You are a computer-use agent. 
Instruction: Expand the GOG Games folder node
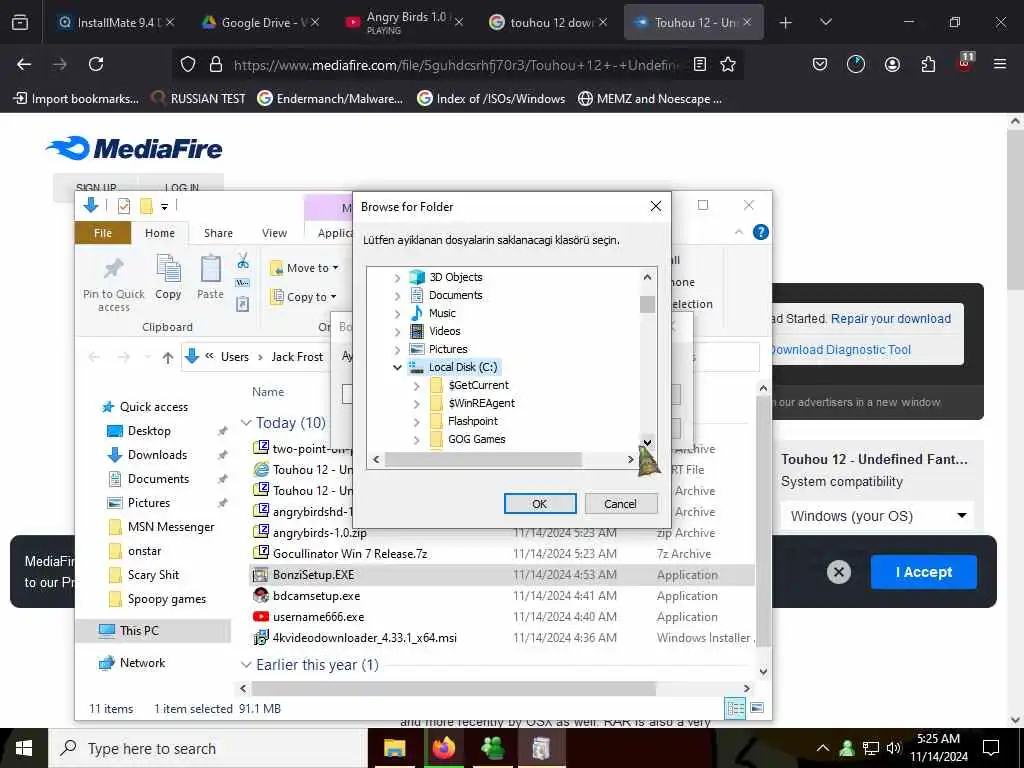pos(417,440)
